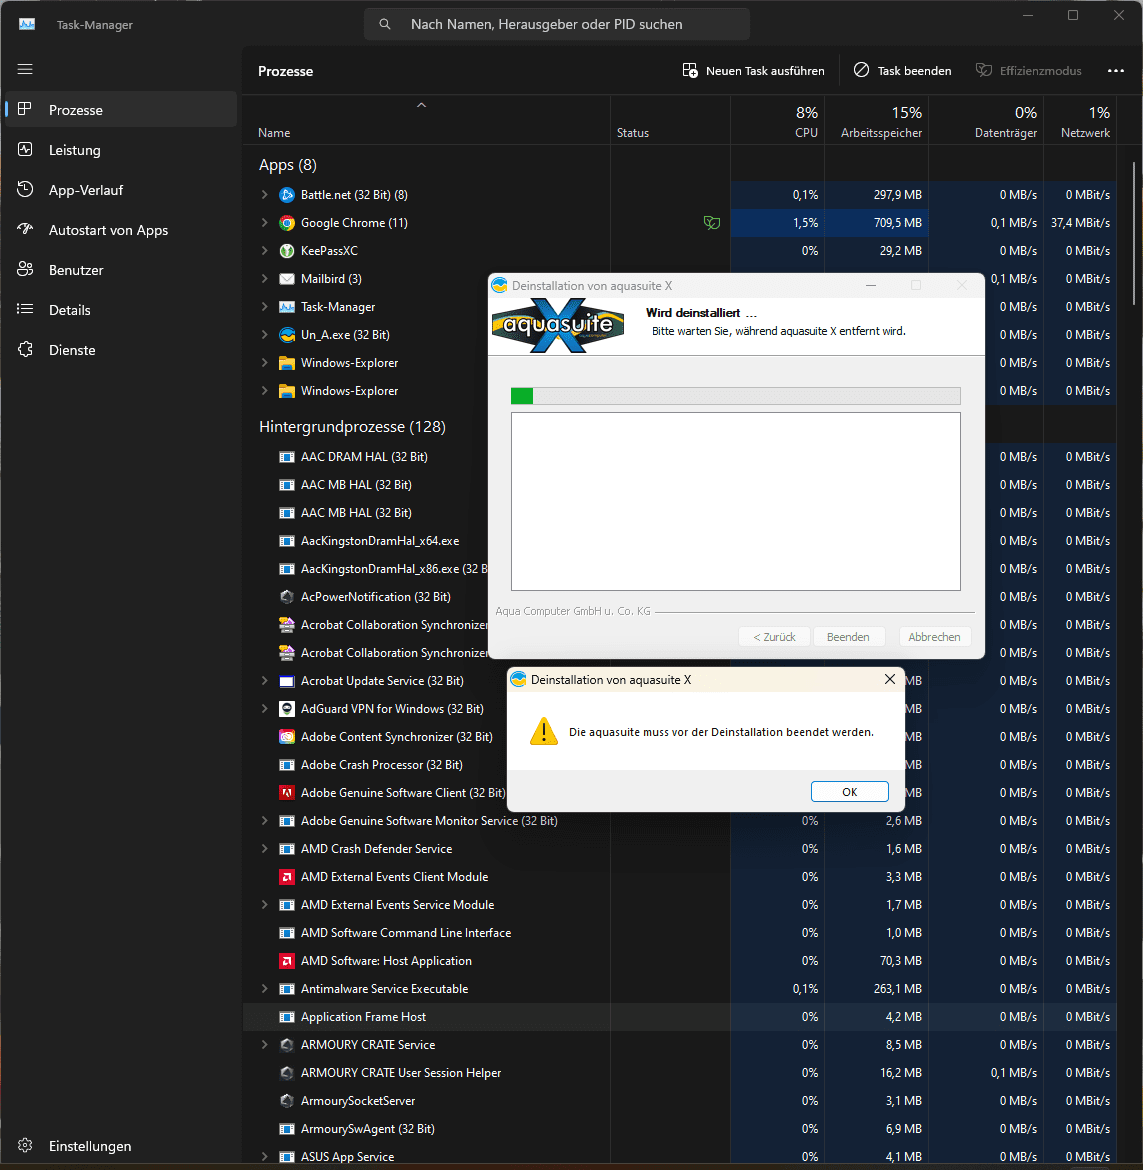Click OK in the warning dialog
Image resolution: width=1143 pixels, height=1170 pixels.
pos(849,792)
